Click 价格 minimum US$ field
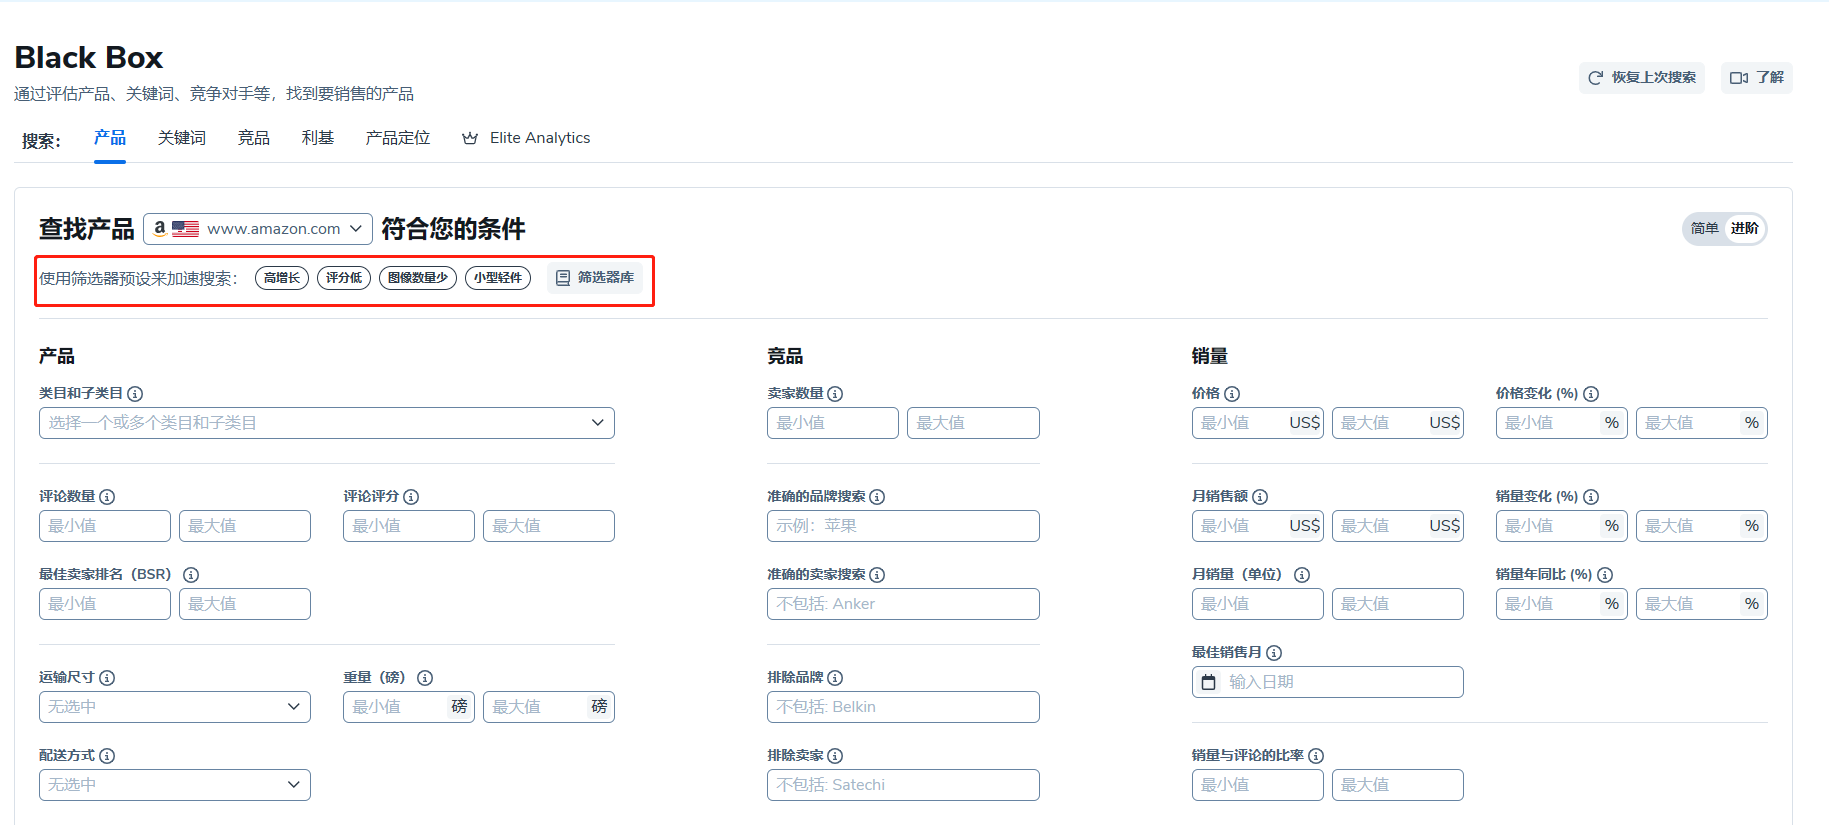1829x825 pixels. click(x=1258, y=423)
